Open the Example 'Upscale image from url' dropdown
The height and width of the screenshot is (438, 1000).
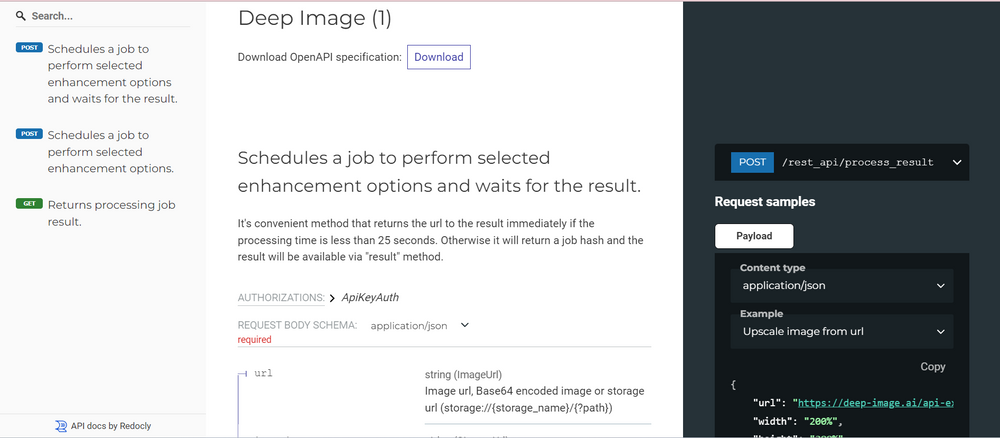(x=842, y=332)
